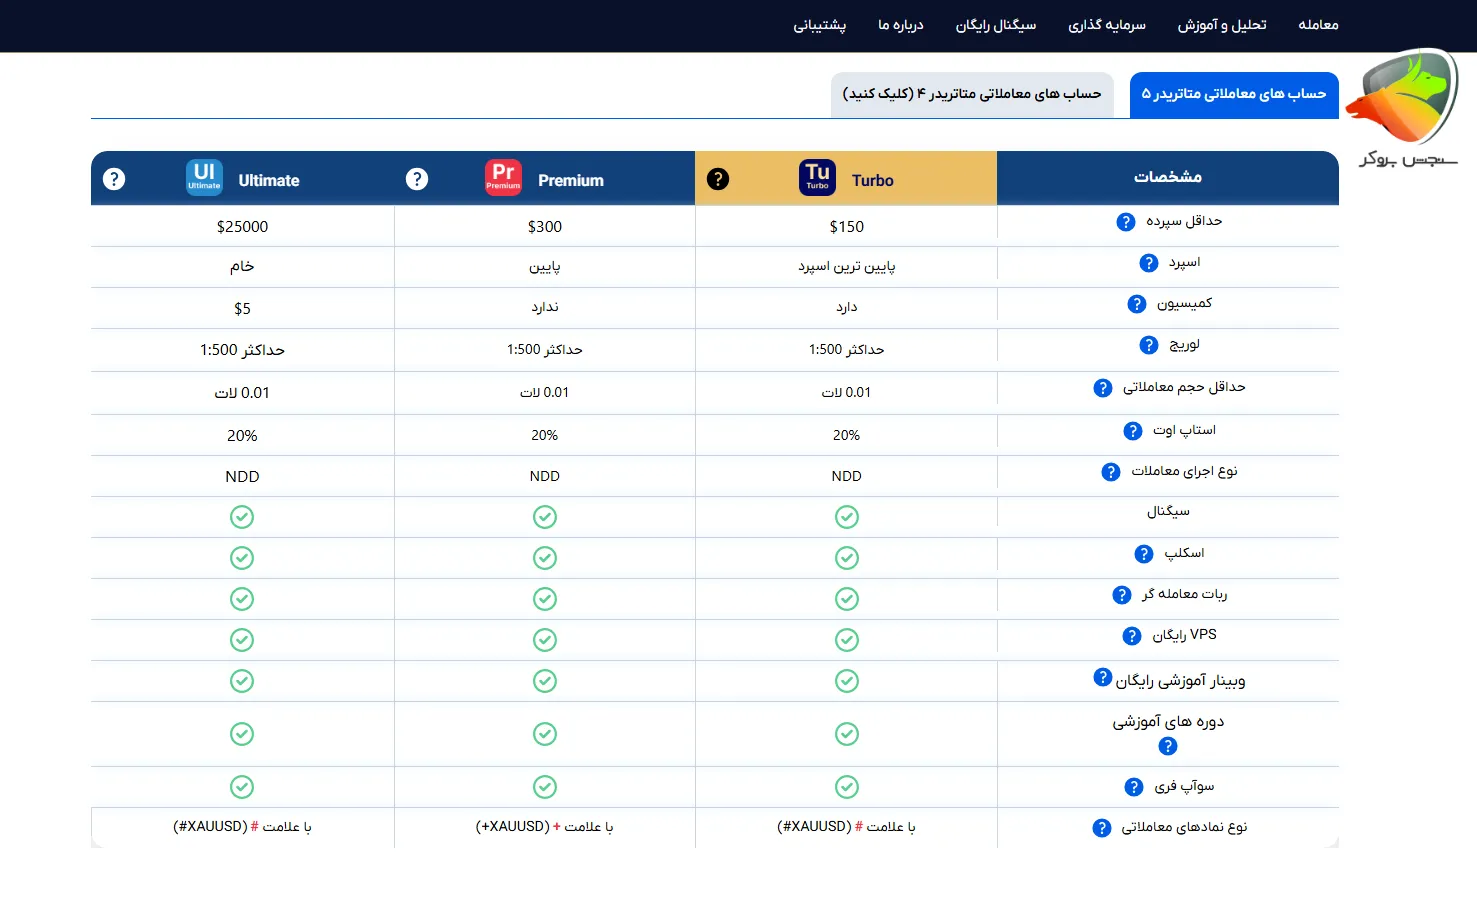Open the معامله navigation menu
This screenshot has width=1477, height=910.
1318,25
